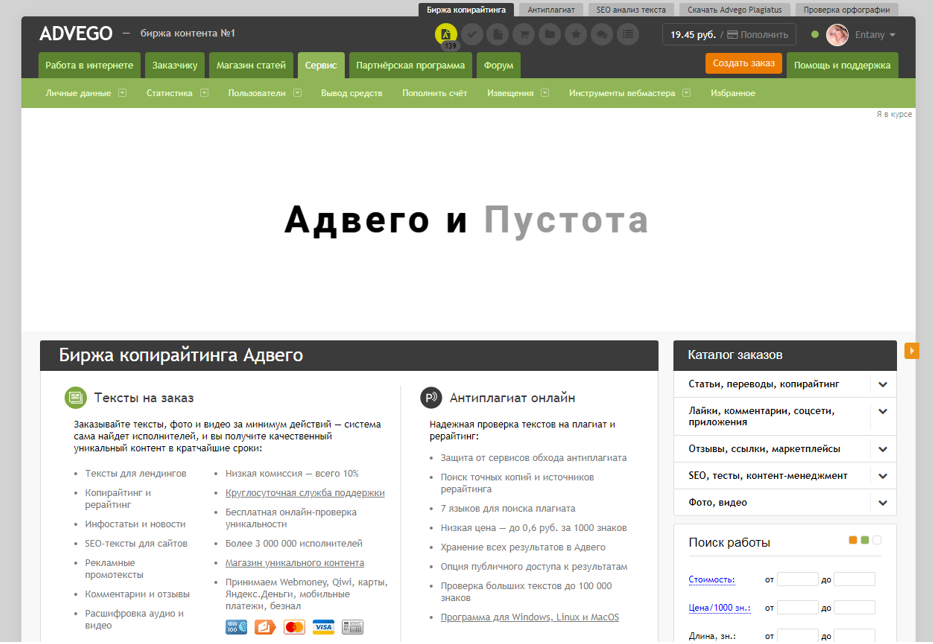Click the 'Антиплагиат онлайн' round icon

(x=431, y=398)
